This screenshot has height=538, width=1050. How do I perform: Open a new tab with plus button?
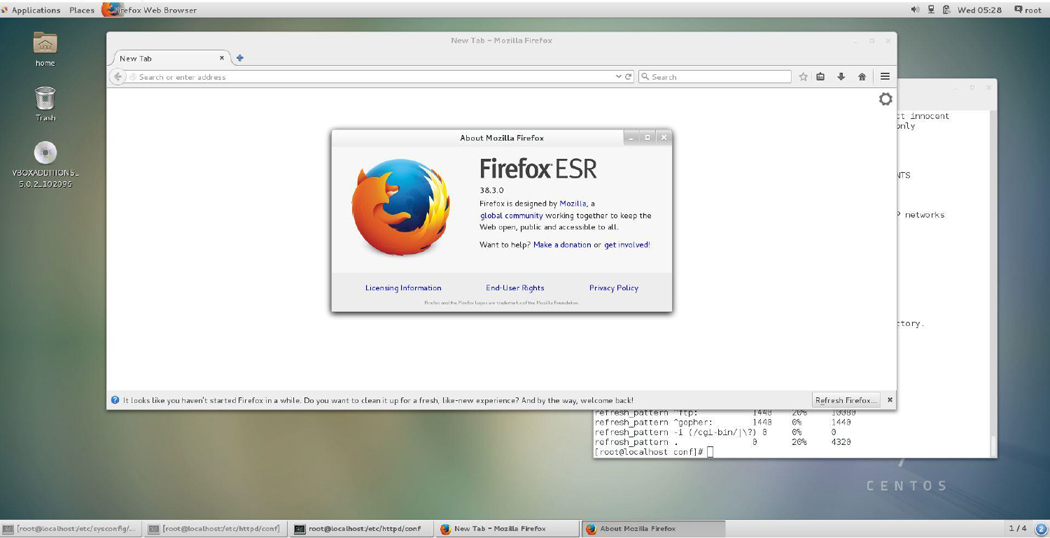240,58
